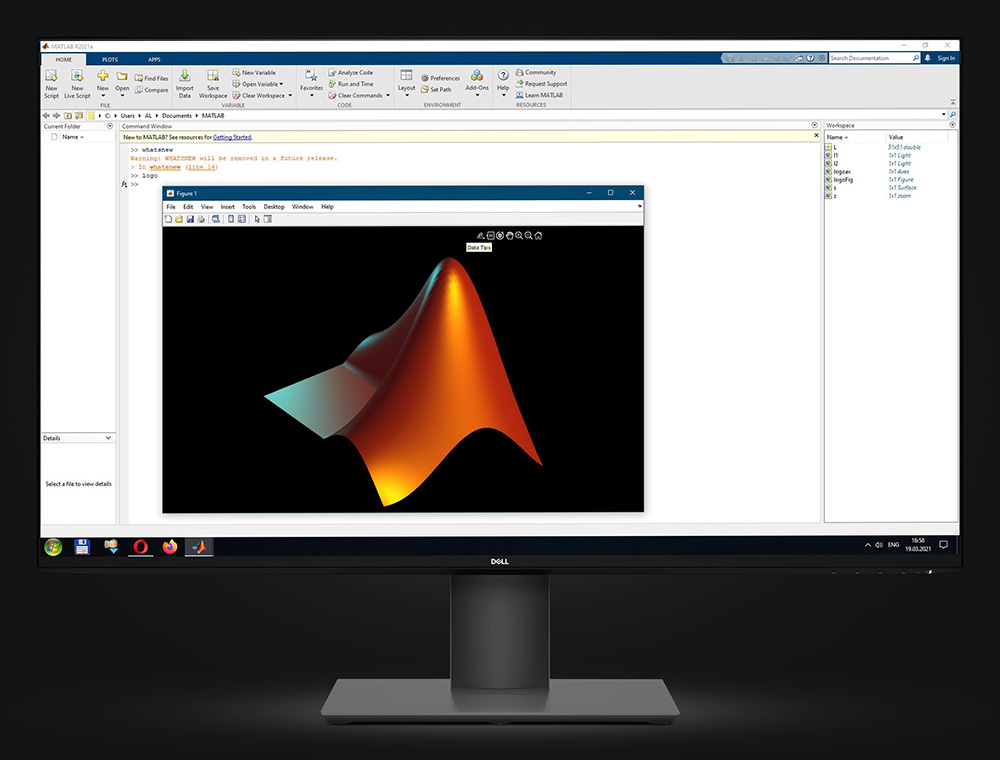This screenshot has height=760, width=1000.
Task: Open Figure 1 Edit menu
Action: pos(188,207)
